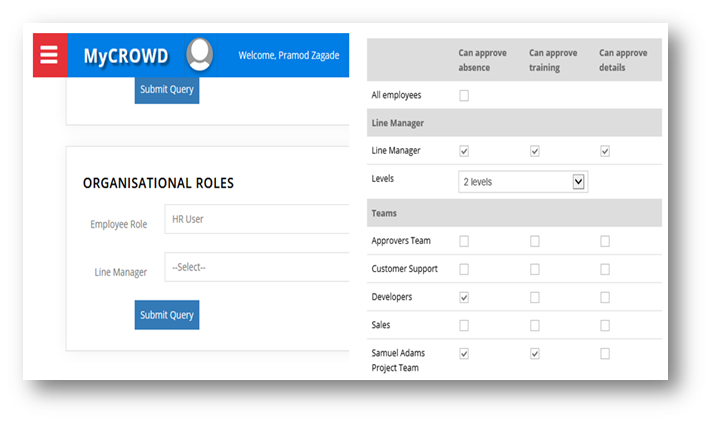The height and width of the screenshot is (423, 711).
Task: Open the red hamburger menu
Action: click(x=48, y=55)
